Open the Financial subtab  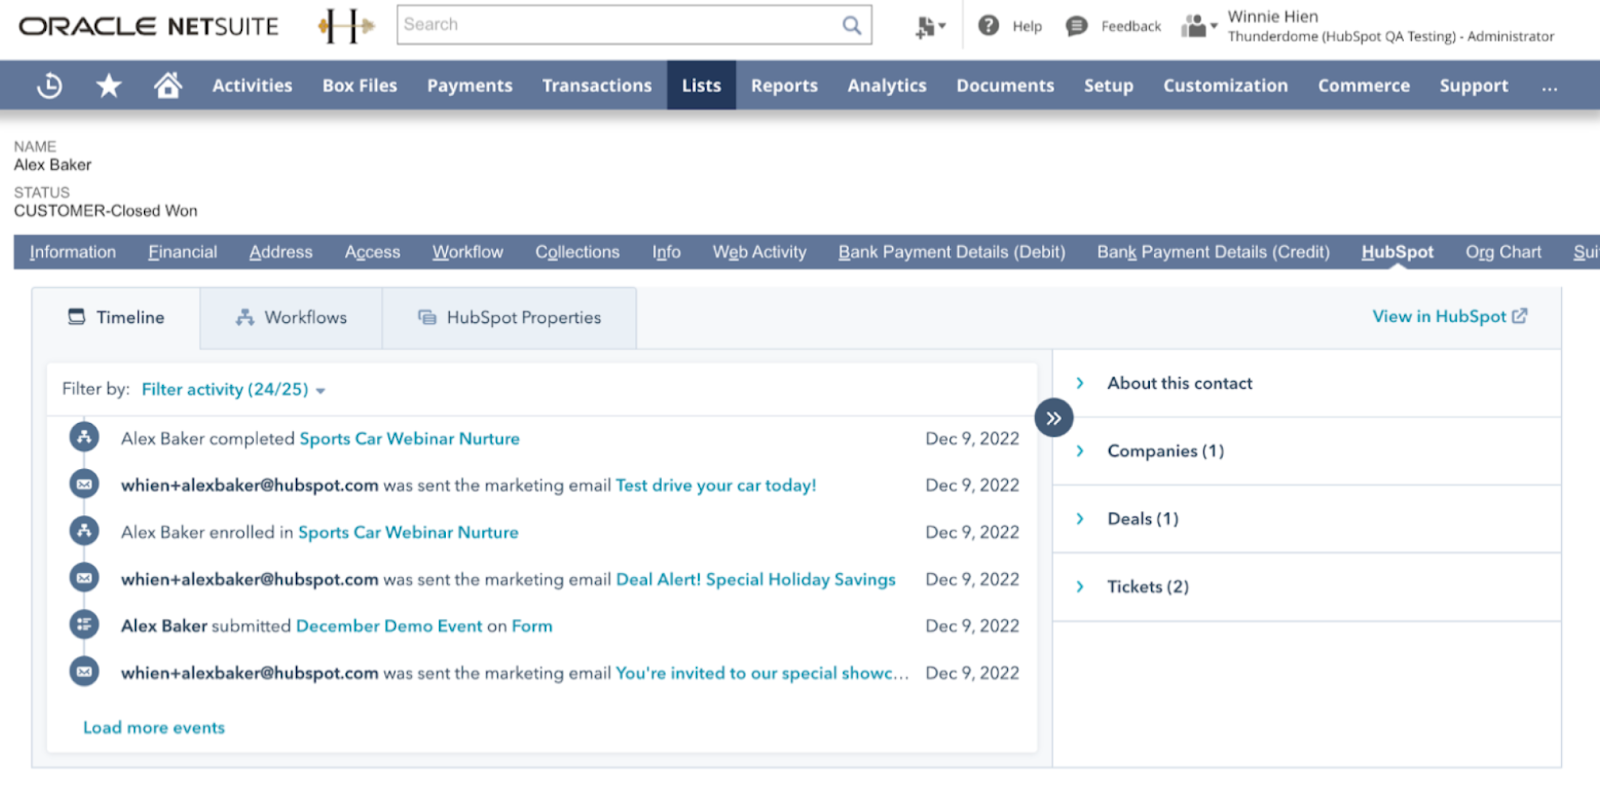click(183, 252)
